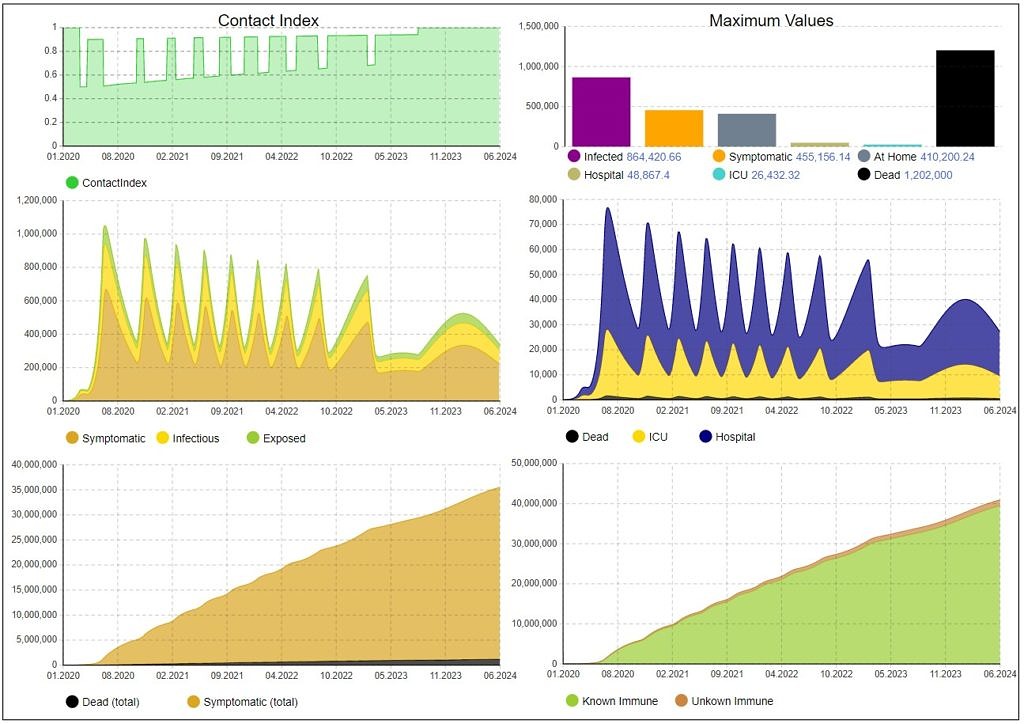Click the Maximum Values chart title
This screenshot has height=724, width=1024.
tap(771, 21)
